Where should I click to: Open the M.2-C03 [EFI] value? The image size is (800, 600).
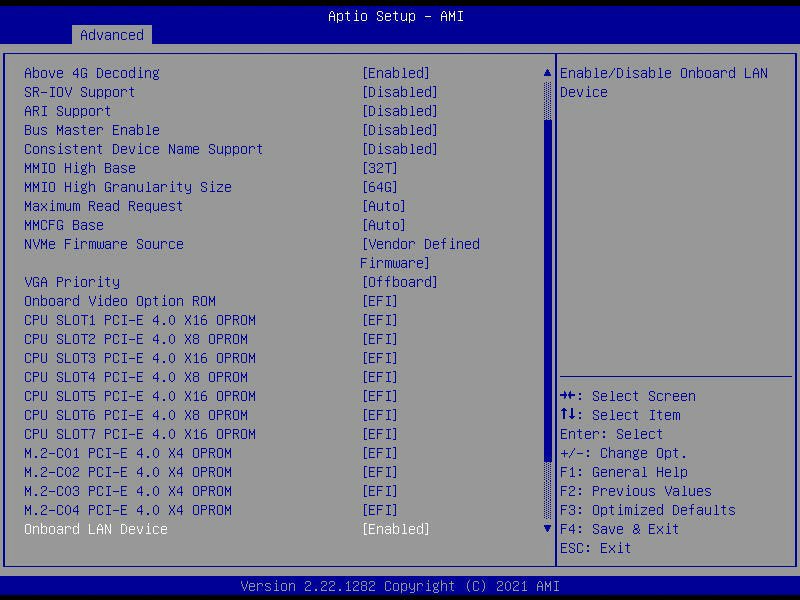[x=380, y=491]
